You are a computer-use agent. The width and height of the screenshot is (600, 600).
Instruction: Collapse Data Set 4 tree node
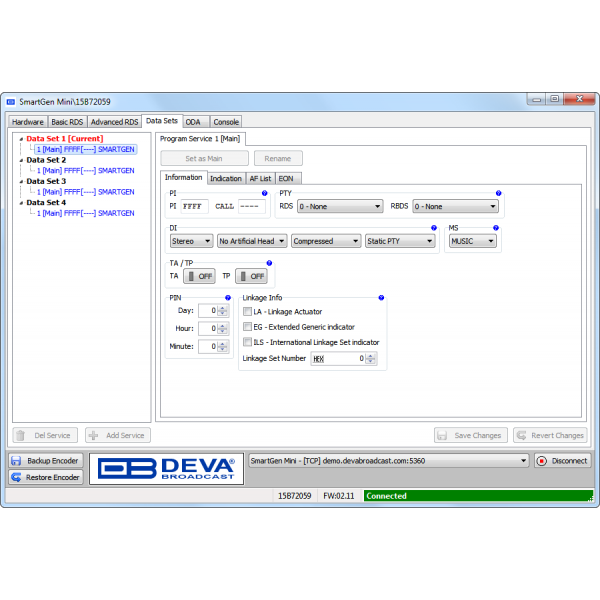(21, 203)
